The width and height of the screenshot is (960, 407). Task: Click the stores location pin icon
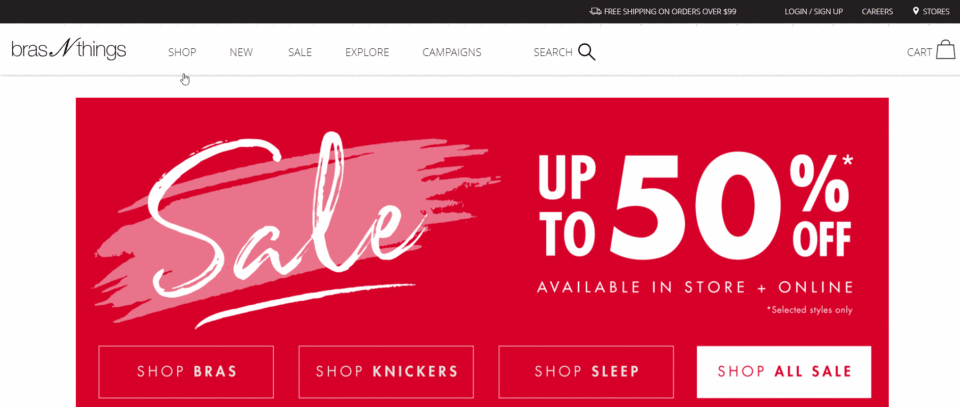coord(916,11)
